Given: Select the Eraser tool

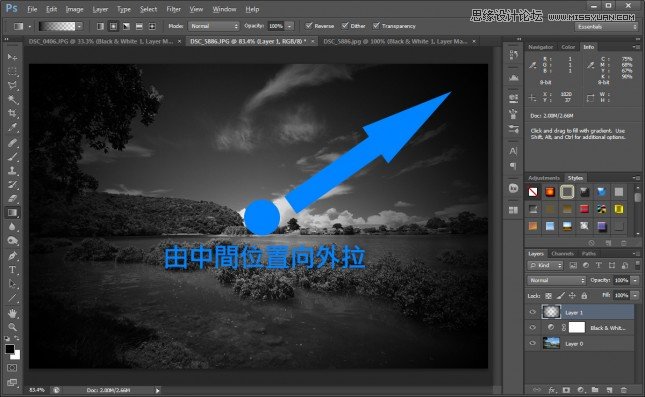Looking at the screenshot, I should click(x=12, y=198).
